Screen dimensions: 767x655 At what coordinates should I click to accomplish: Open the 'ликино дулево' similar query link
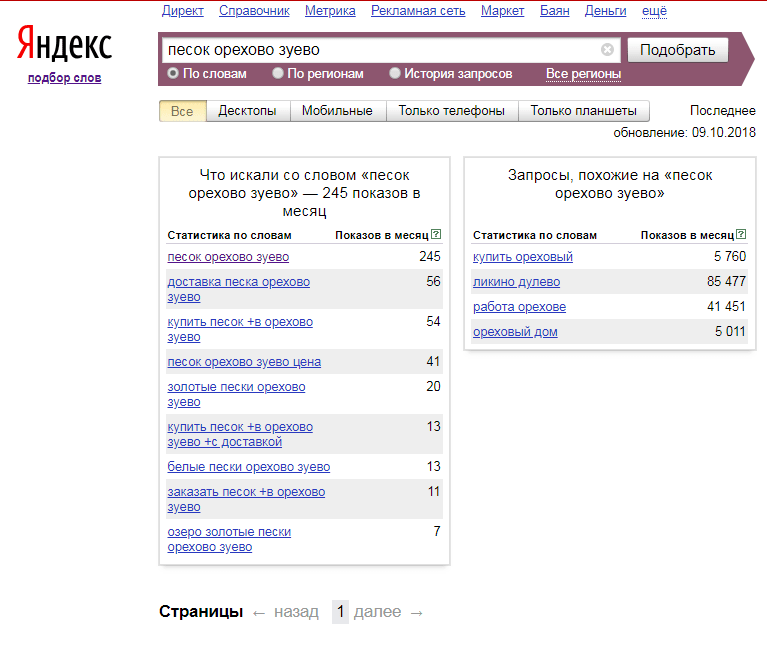tap(516, 282)
